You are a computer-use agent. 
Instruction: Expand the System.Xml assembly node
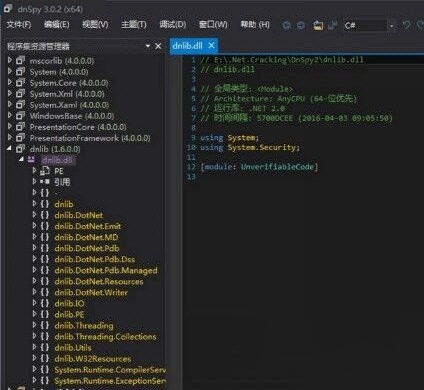[x=10, y=93]
